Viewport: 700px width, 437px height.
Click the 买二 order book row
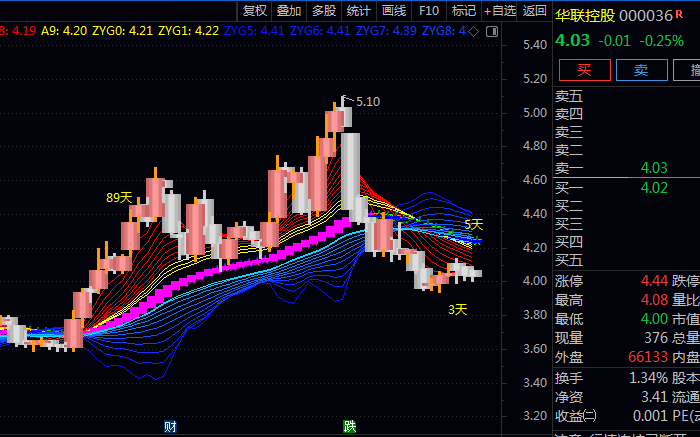[626, 206]
